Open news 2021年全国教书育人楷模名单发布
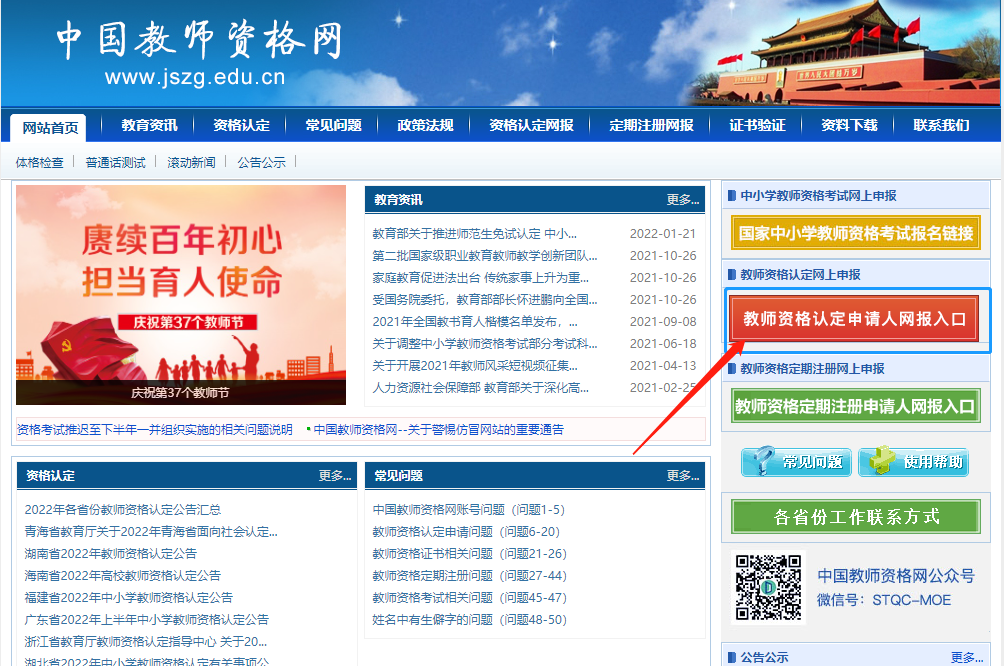Image resolution: width=1004 pixels, height=666 pixels. coord(475,321)
